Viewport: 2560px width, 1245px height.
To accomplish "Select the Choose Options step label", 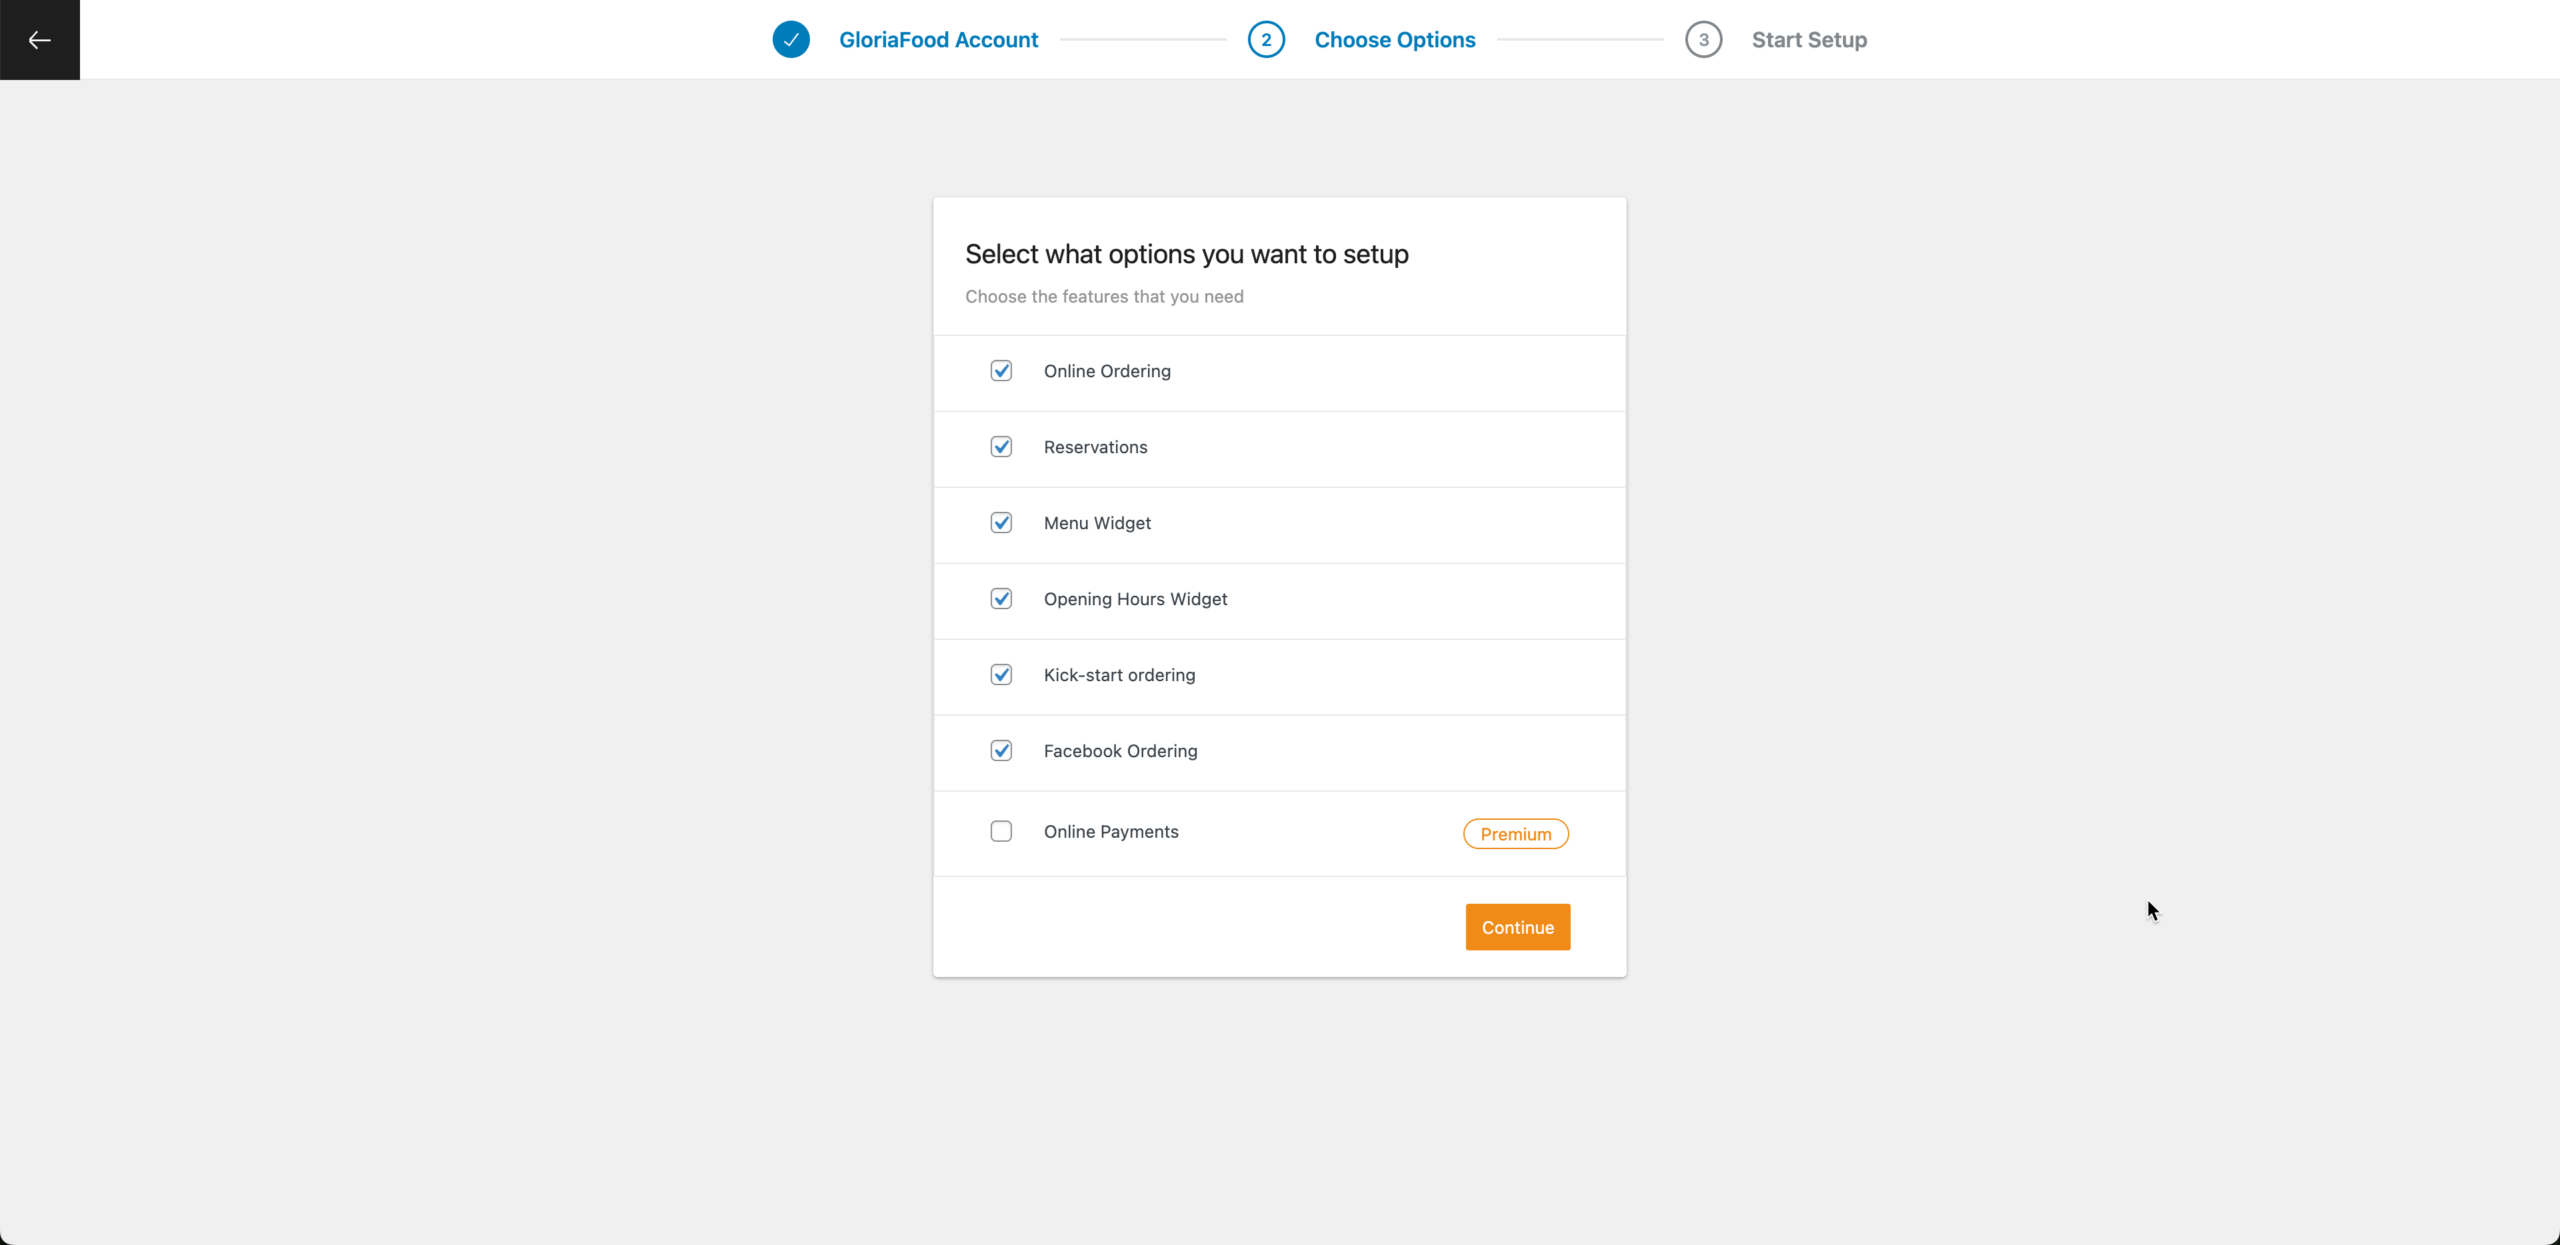I will pos(1394,40).
